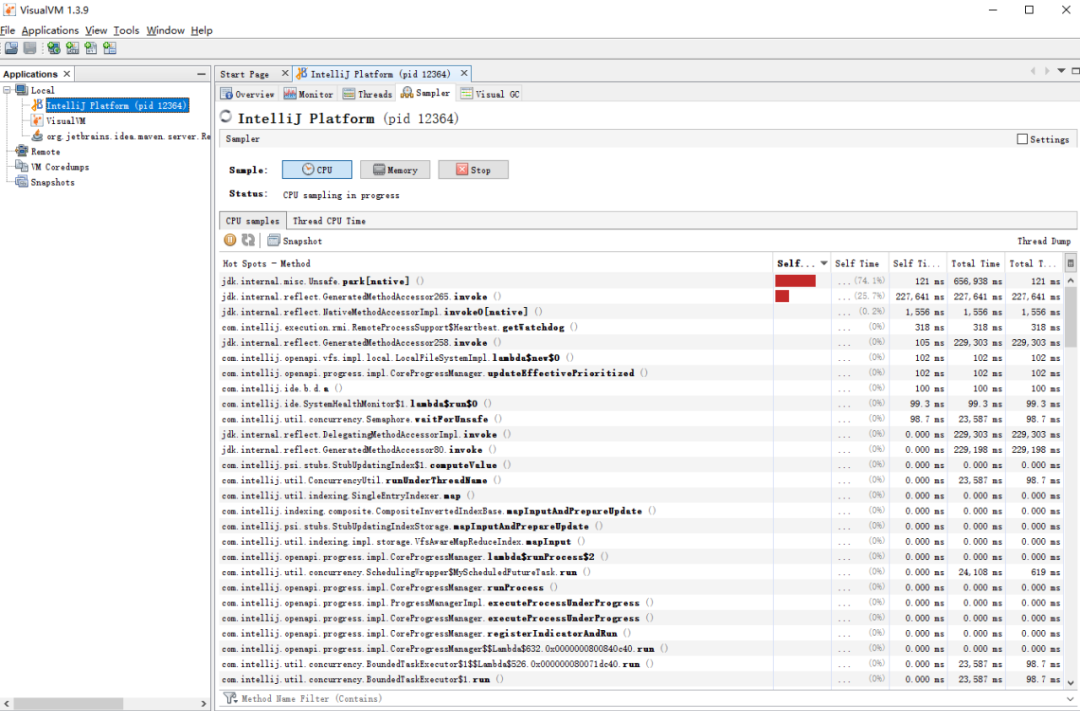Select the Sampler tab
Screen dimensions: 1080x711
[426, 93]
